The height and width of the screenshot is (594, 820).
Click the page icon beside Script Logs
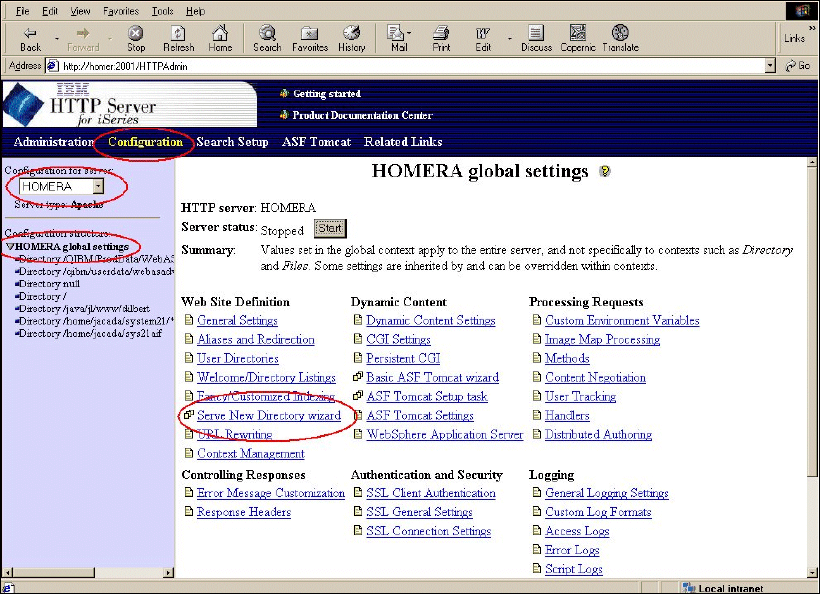[537, 568]
